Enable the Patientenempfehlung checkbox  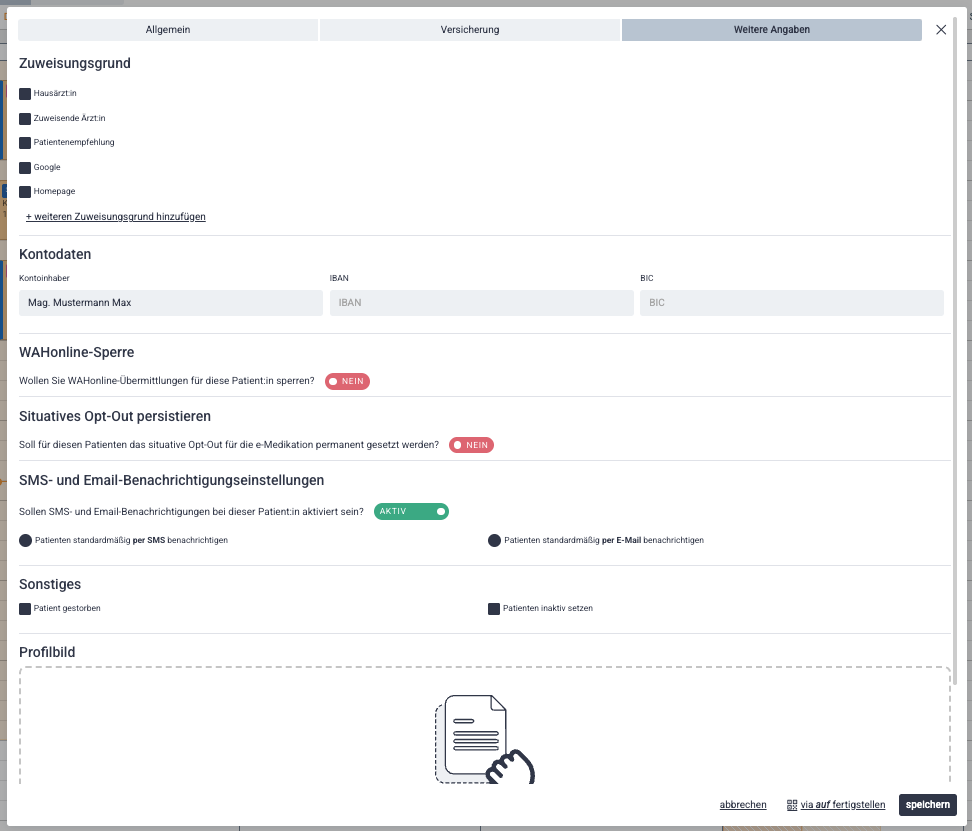point(25,143)
